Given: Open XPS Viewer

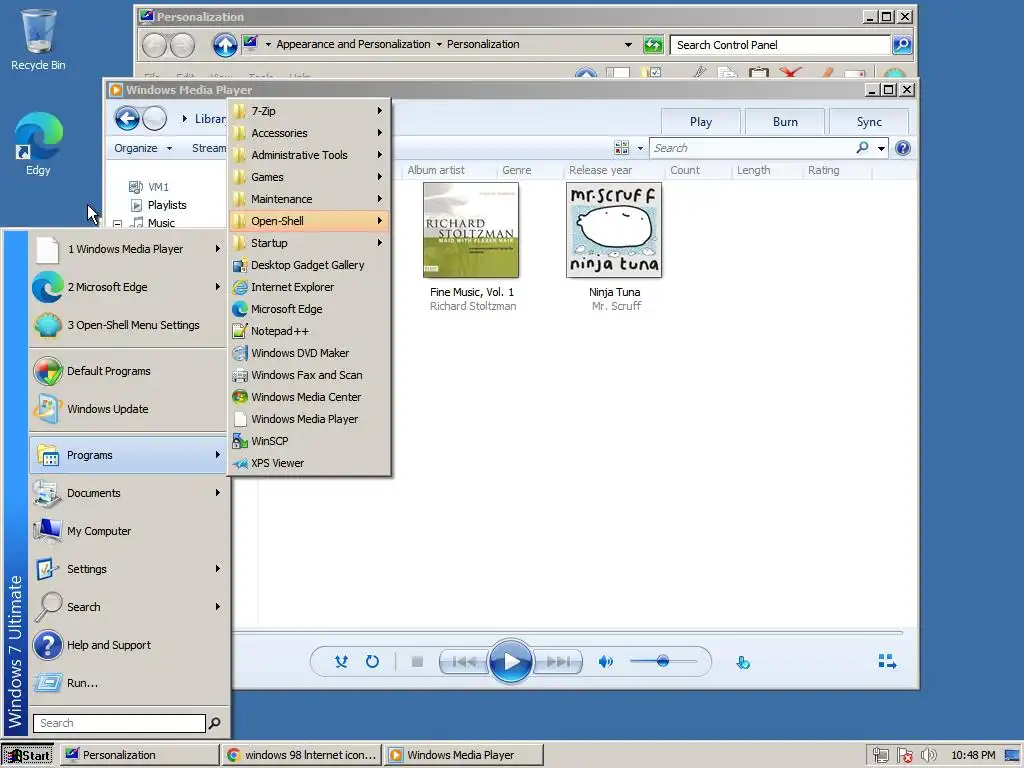Looking at the screenshot, I should coord(310,463).
